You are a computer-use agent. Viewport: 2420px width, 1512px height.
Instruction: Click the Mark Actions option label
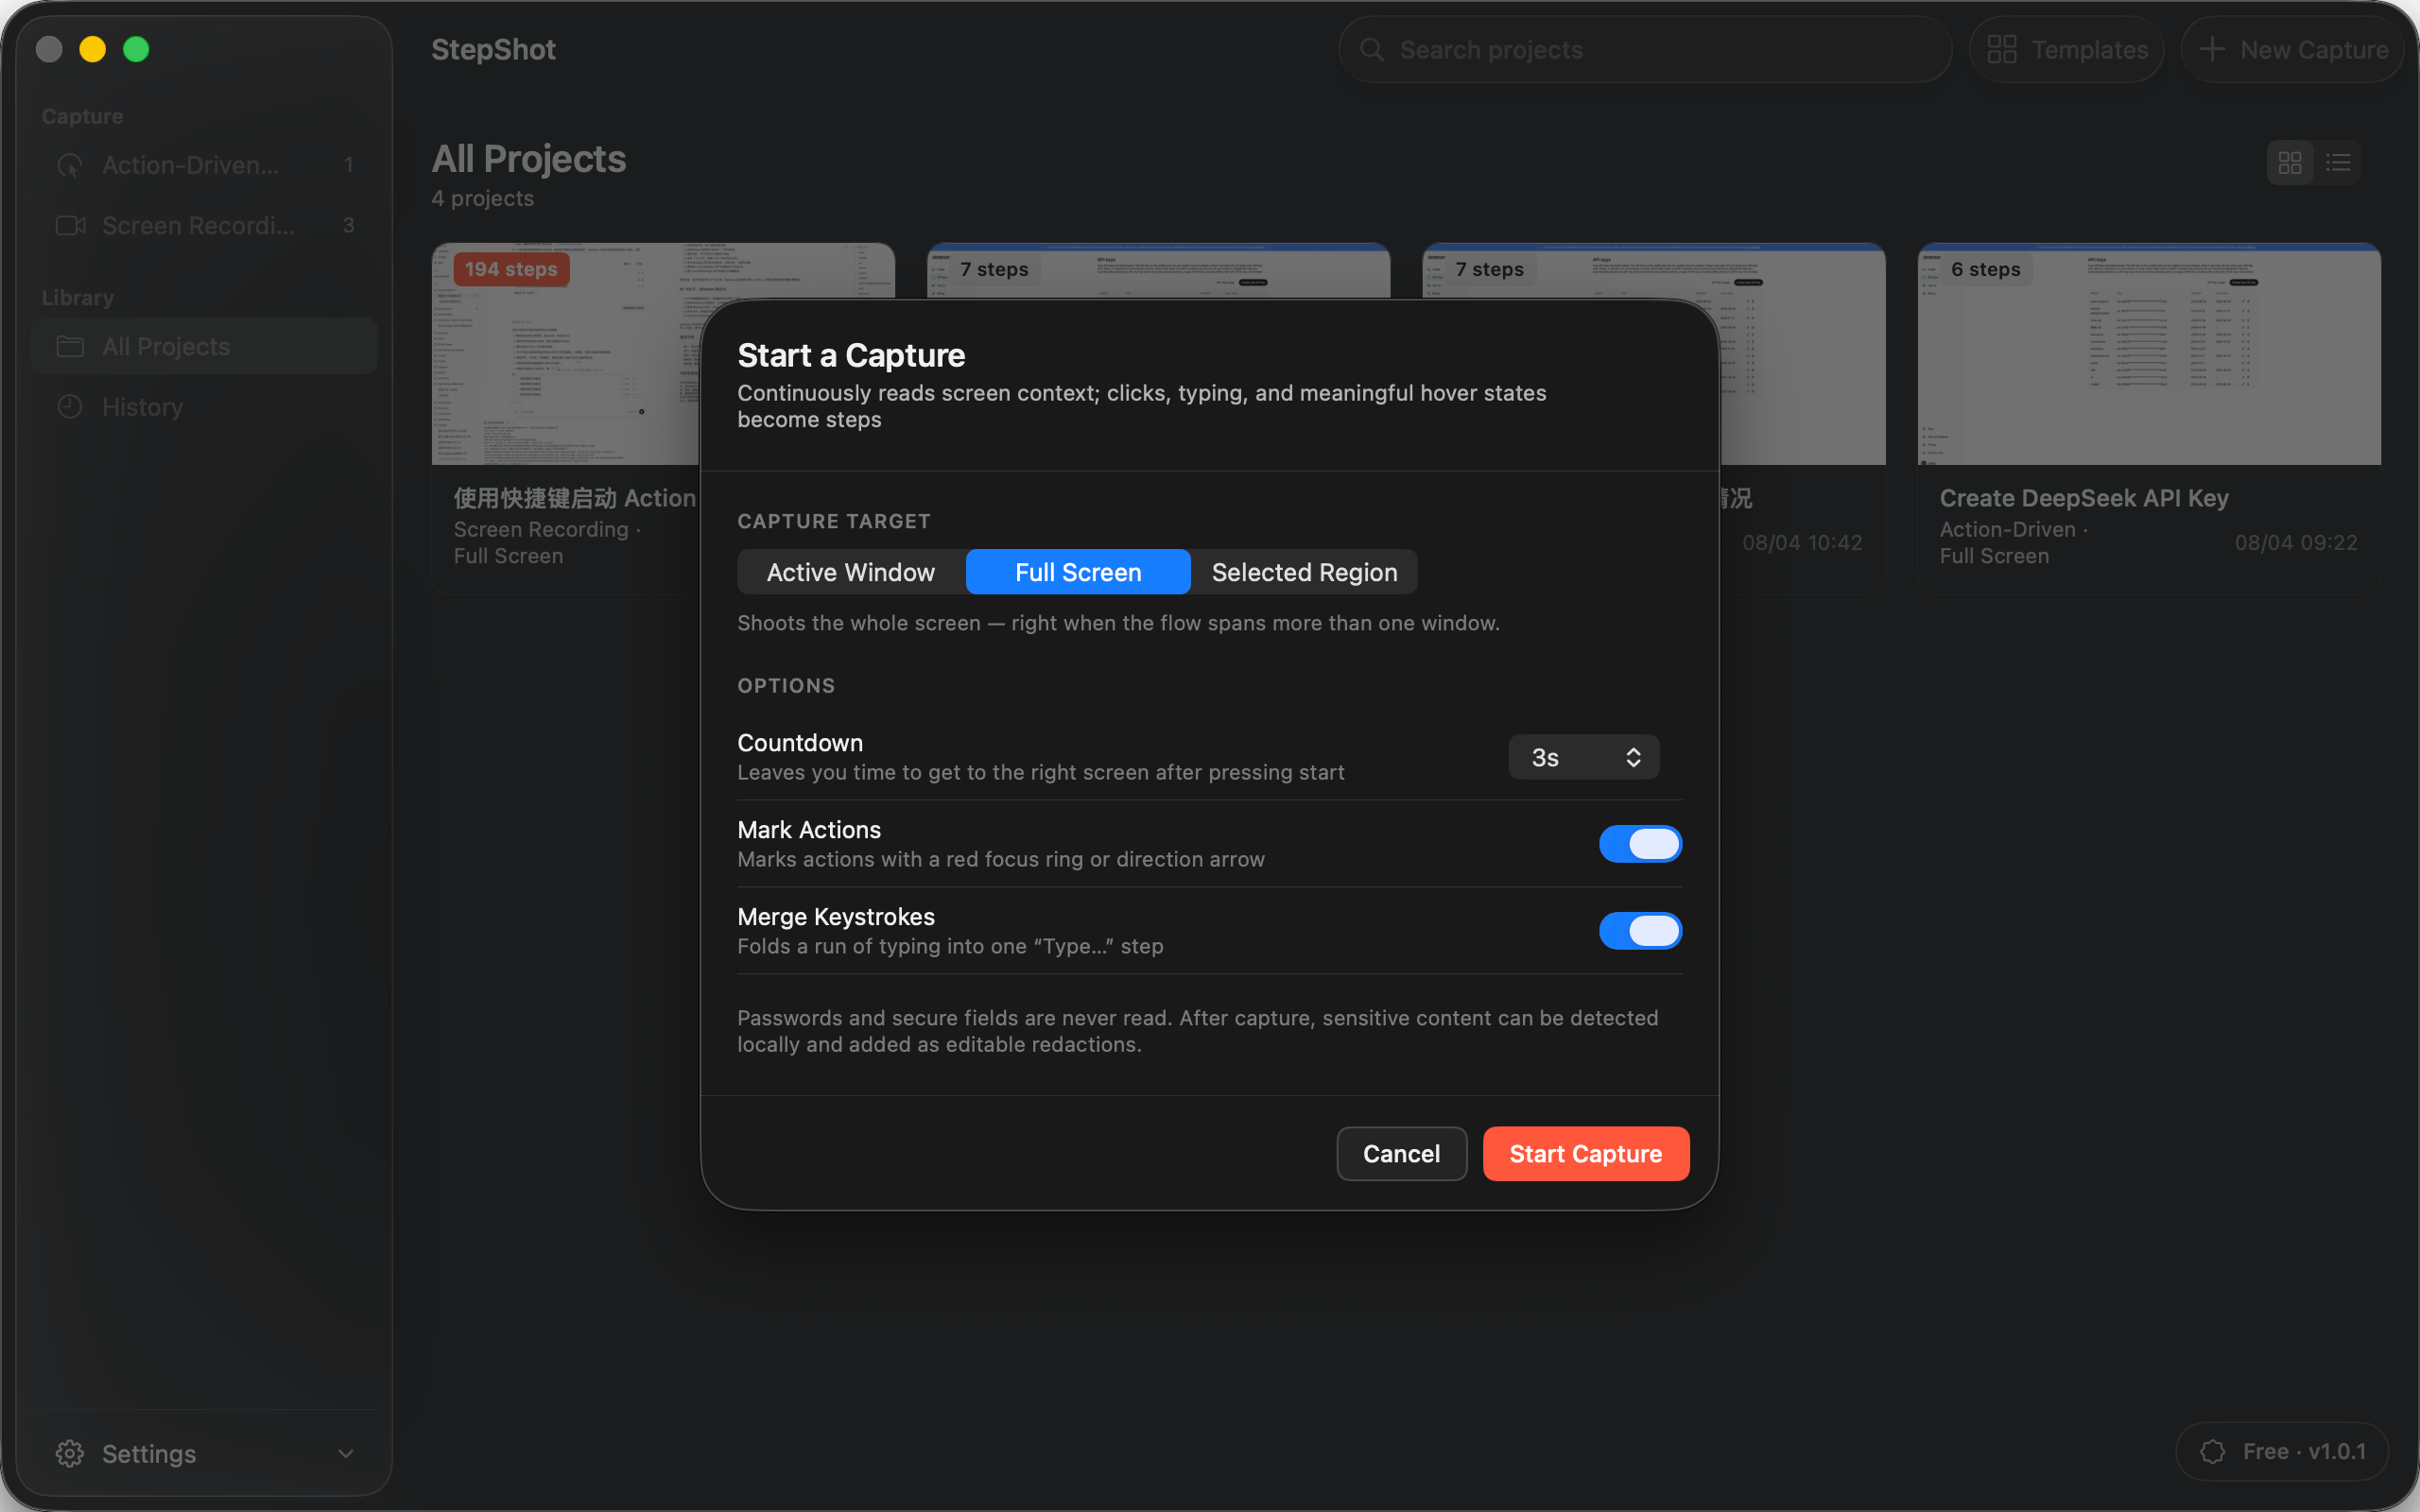(x=809, y=830)
